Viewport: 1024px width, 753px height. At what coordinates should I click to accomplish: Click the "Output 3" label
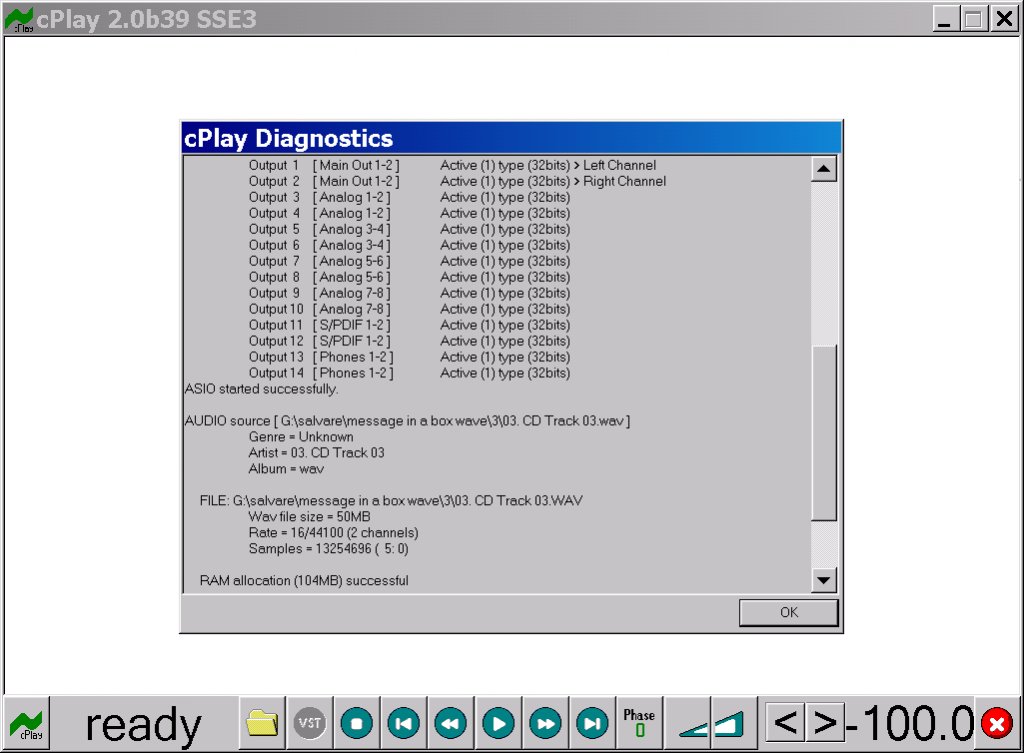274,197
